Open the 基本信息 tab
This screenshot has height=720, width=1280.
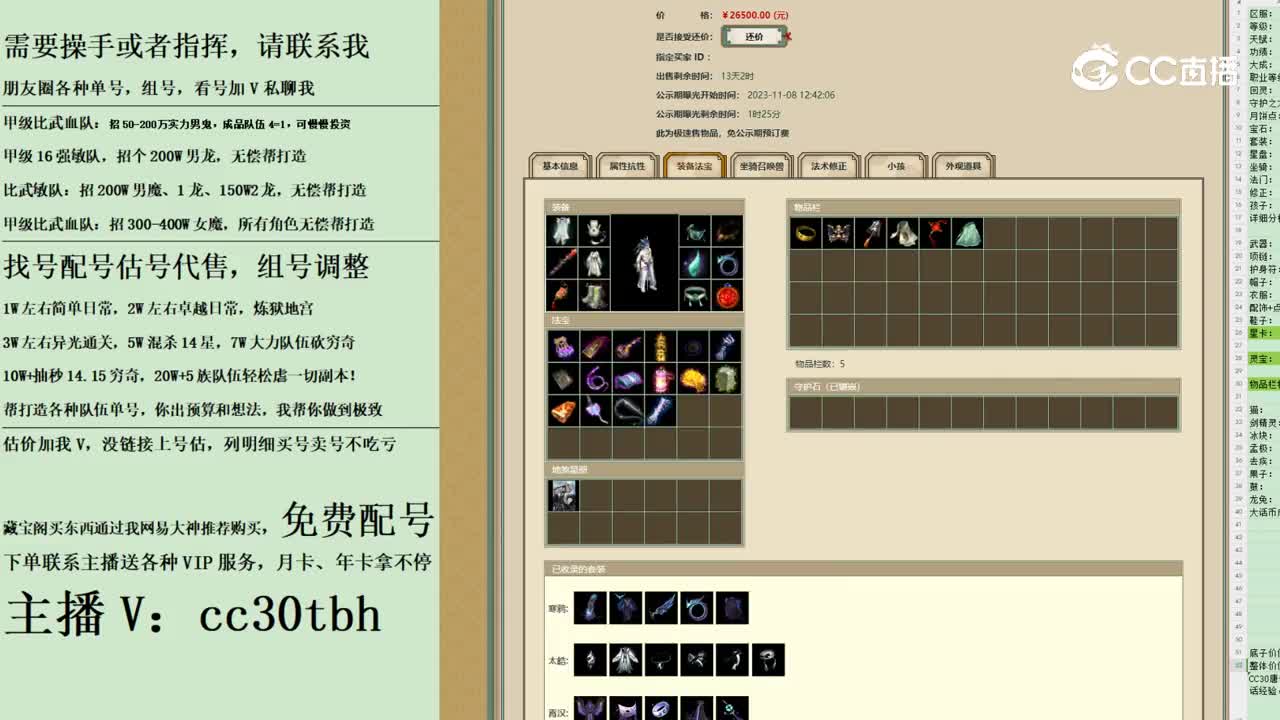560,166
